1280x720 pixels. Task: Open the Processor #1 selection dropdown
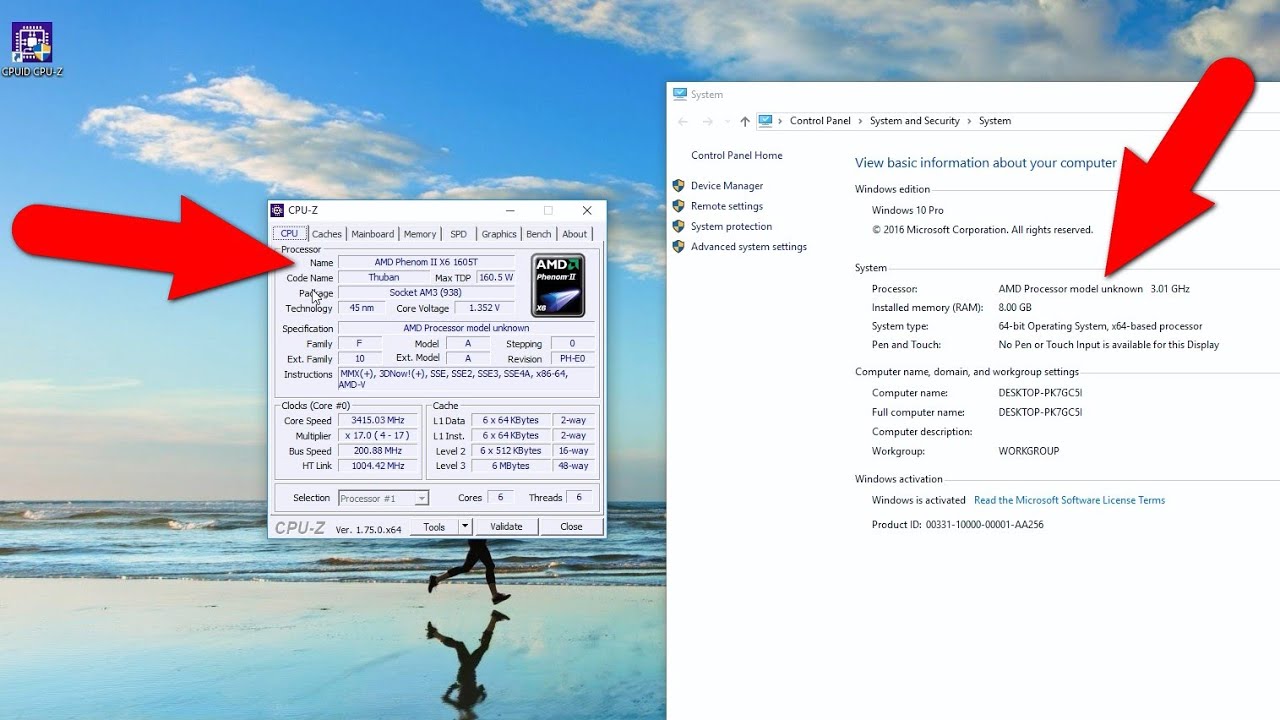(421, 497)
